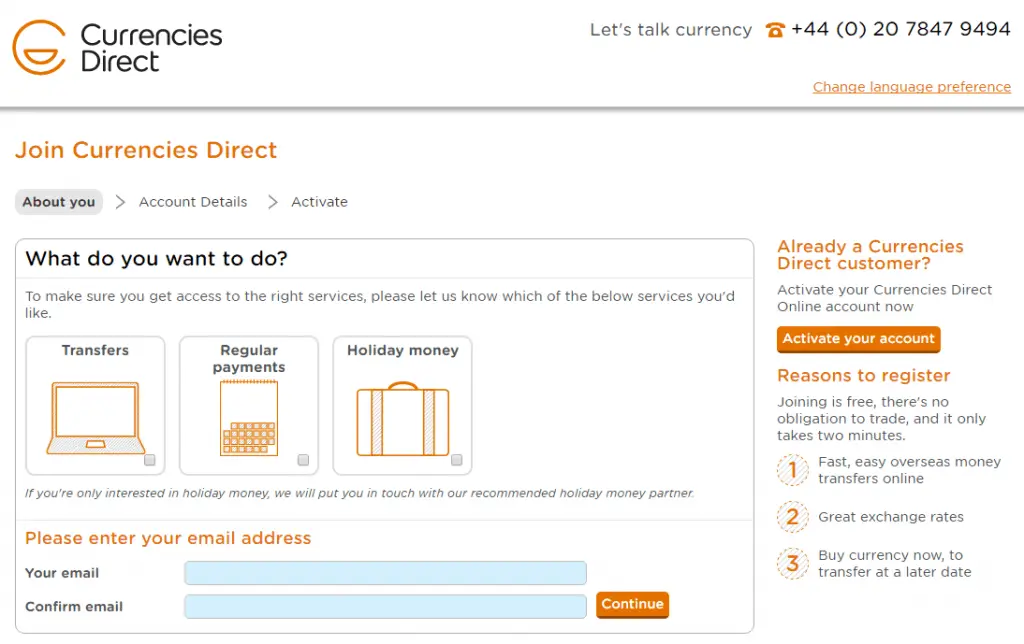Go to the Activate step

tap(319, 202)
